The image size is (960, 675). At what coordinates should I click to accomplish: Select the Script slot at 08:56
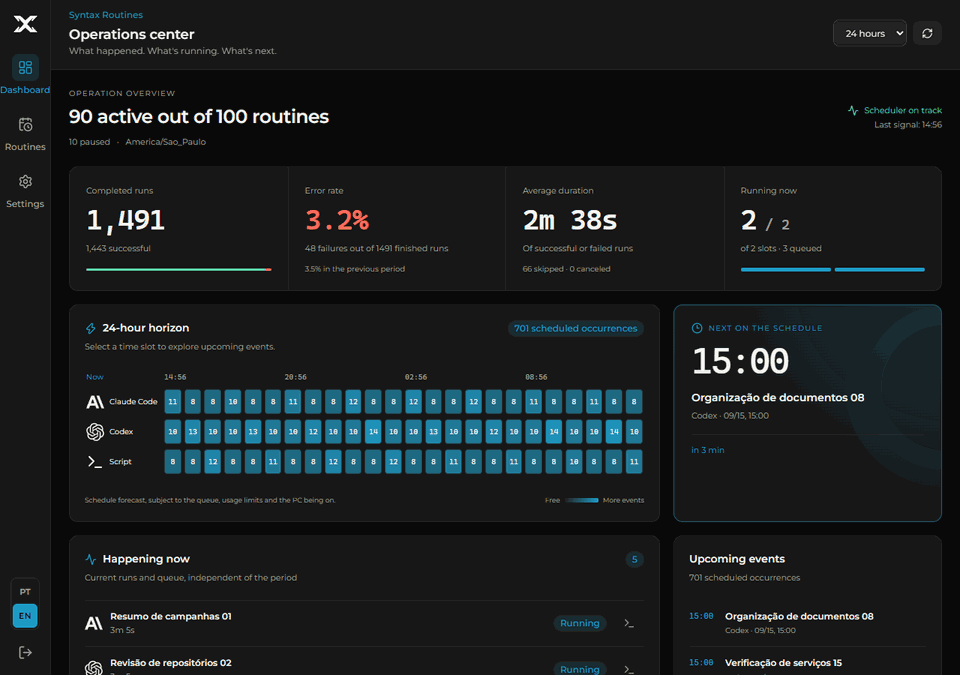pyautogui.click(x=534, y=462)
